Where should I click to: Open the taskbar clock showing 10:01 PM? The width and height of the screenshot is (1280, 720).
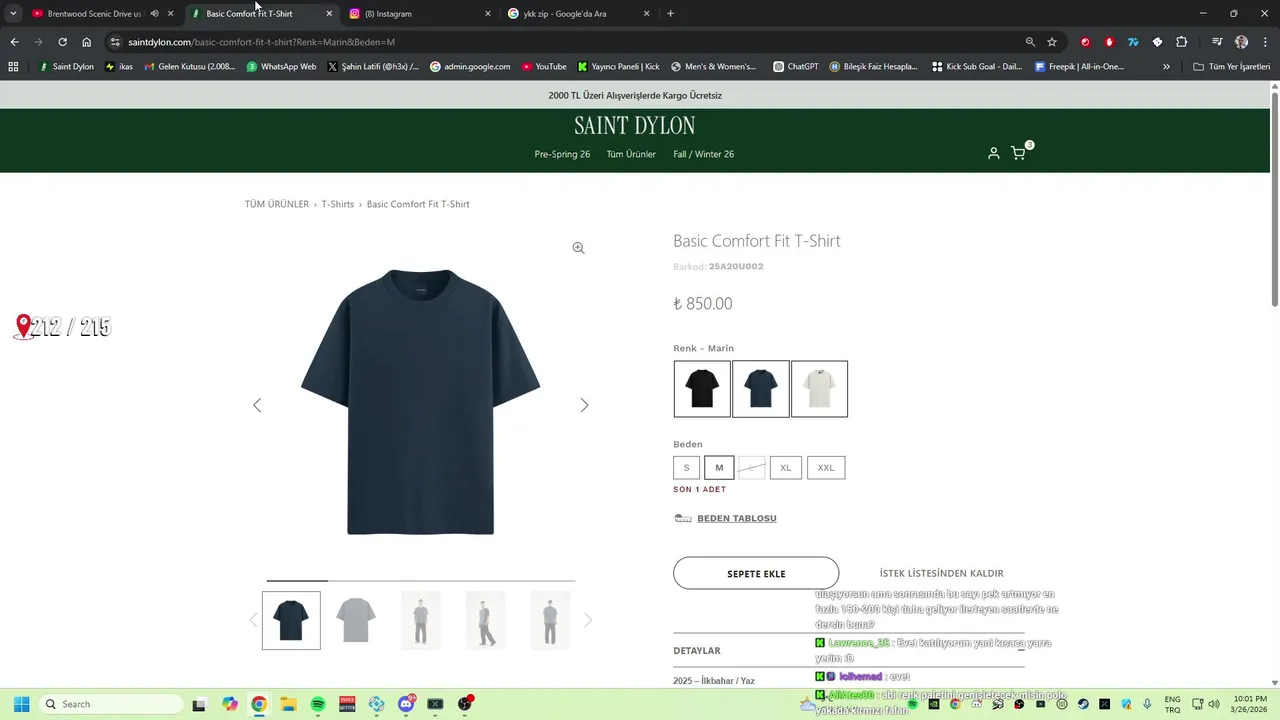[x=1250, y=704]
